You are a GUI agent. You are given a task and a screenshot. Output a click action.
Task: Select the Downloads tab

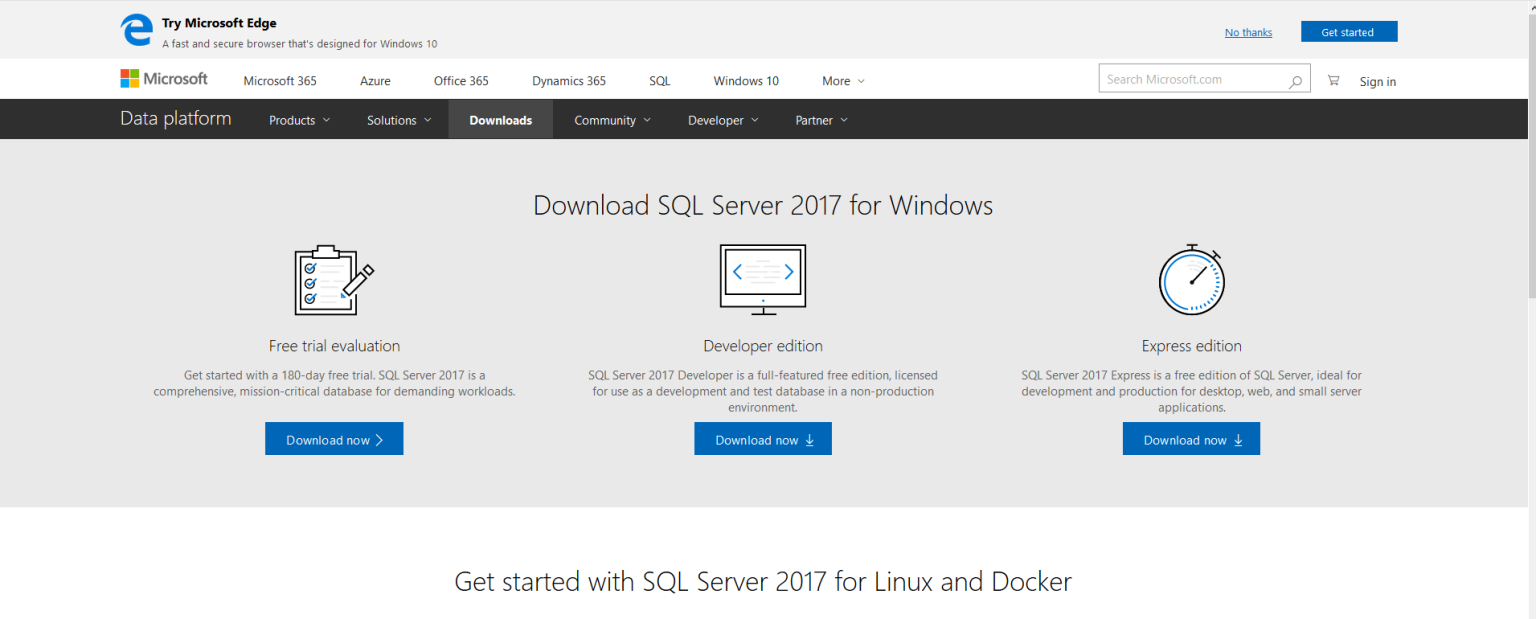point(500,120)
